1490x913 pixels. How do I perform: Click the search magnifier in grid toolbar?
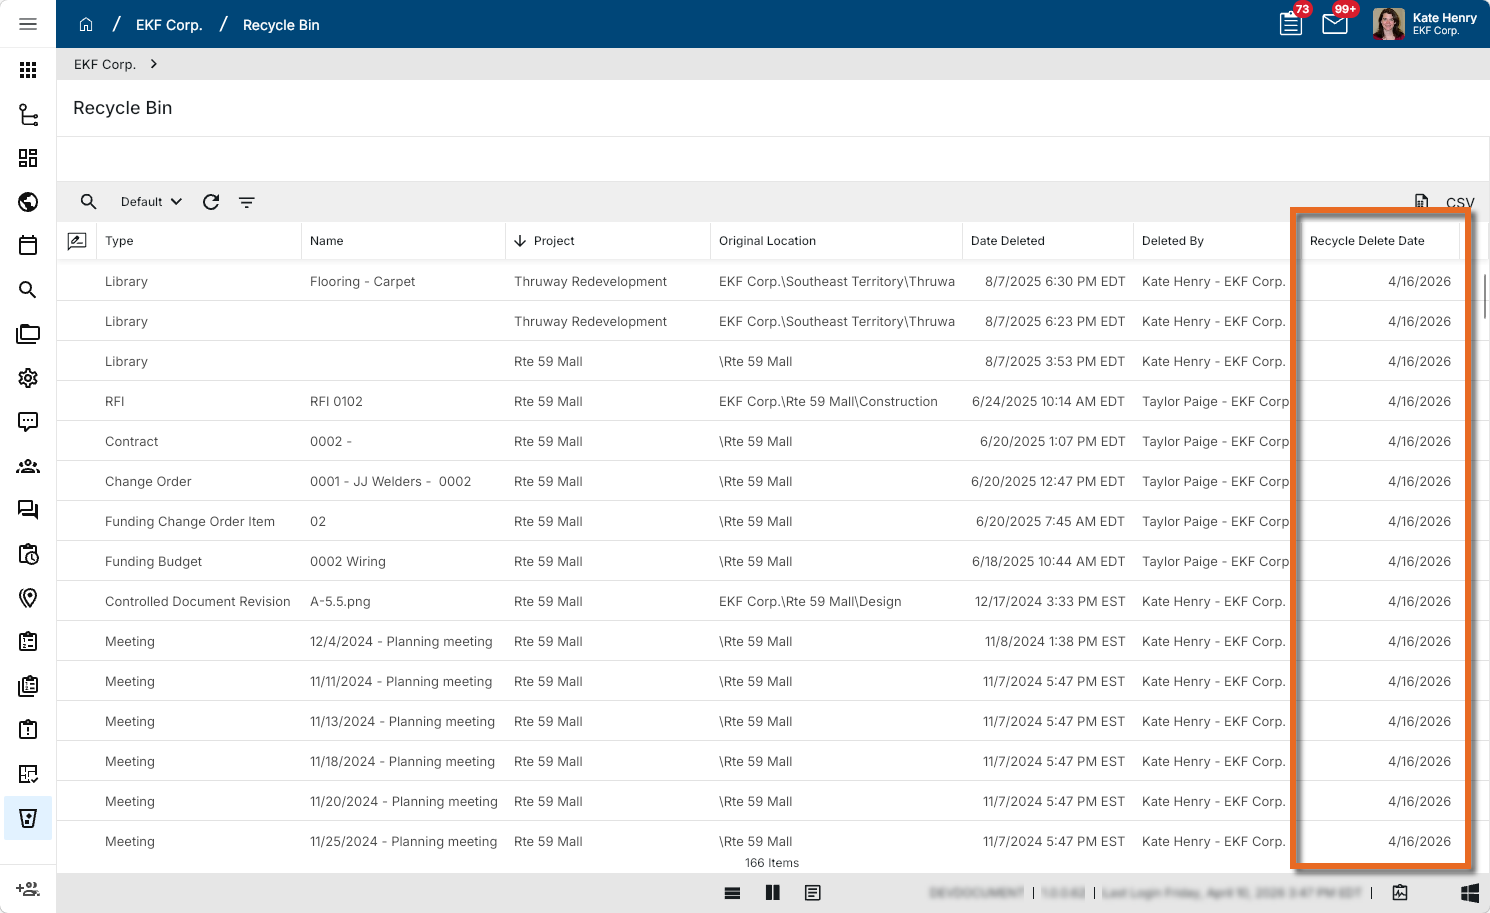tap(88, 202)
